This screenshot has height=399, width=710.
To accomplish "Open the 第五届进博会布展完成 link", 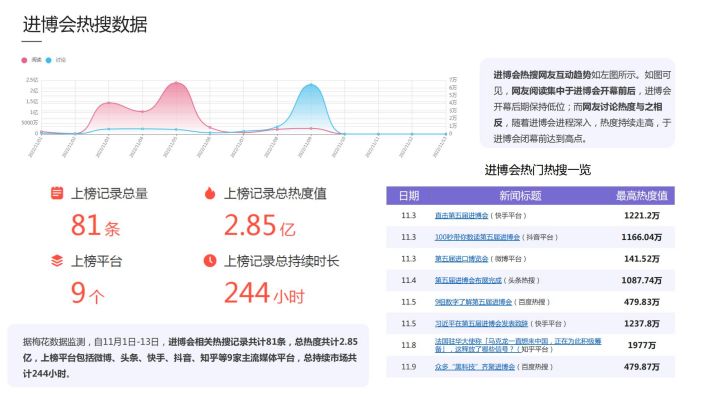I will pos(468,280).
